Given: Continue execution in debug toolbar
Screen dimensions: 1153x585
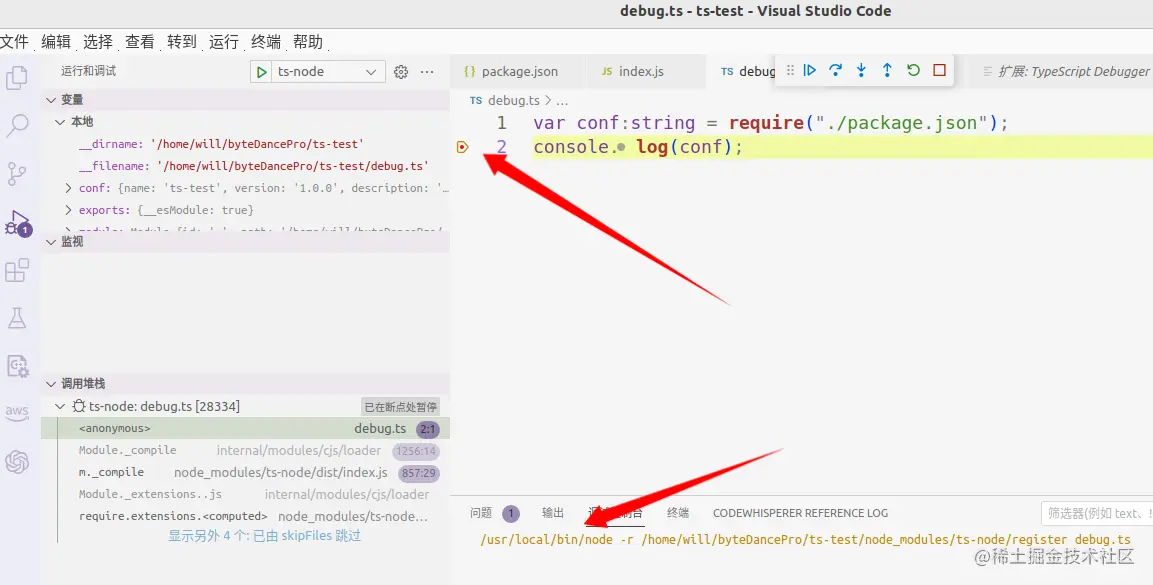Looking at the screenshot, I should coord(810,71).
